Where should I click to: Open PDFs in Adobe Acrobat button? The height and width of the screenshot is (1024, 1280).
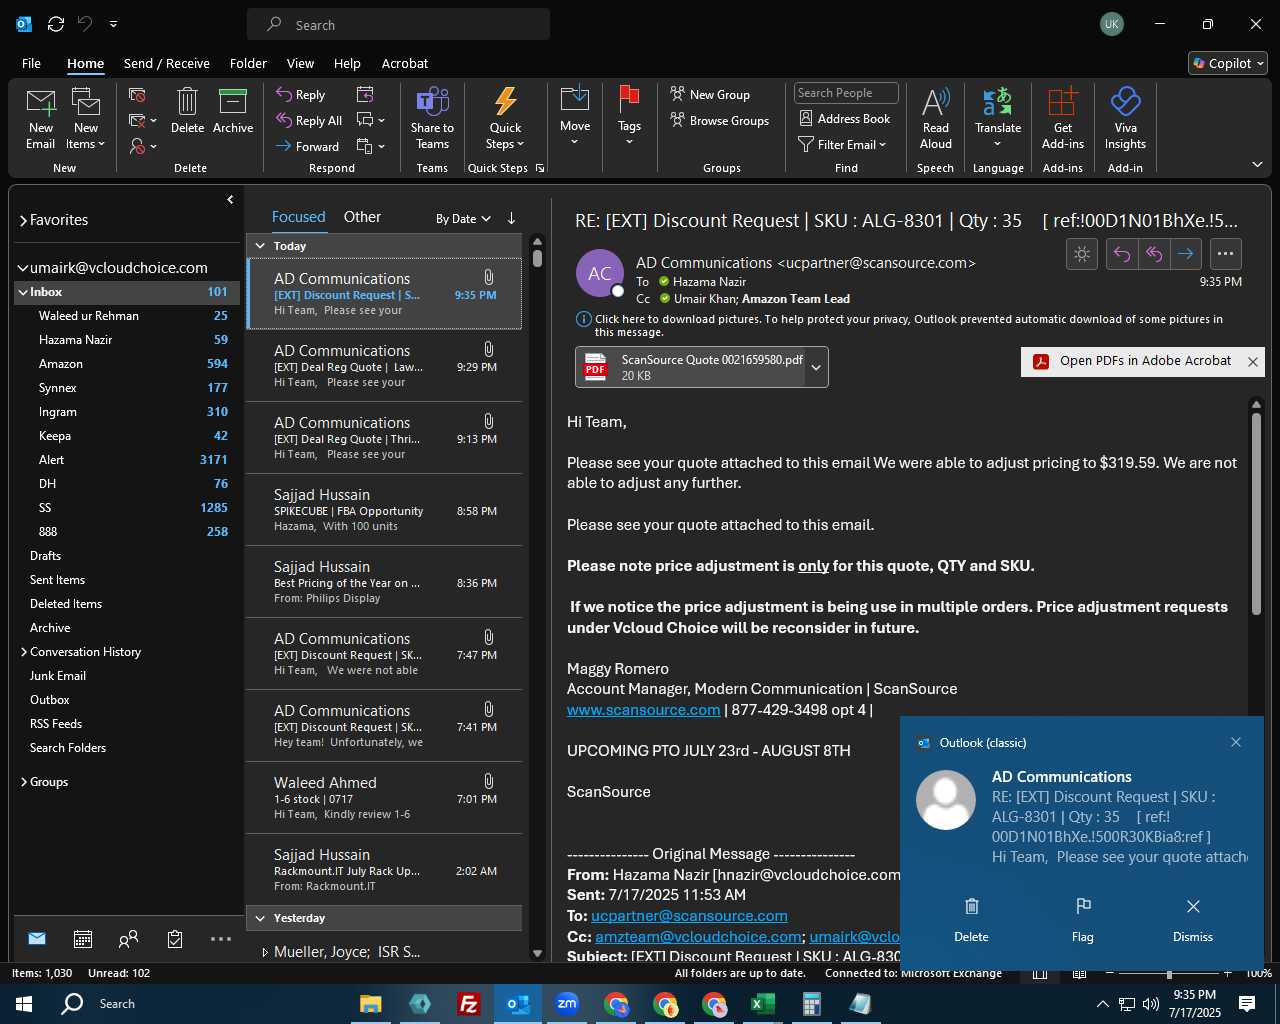click(1133, 361)
